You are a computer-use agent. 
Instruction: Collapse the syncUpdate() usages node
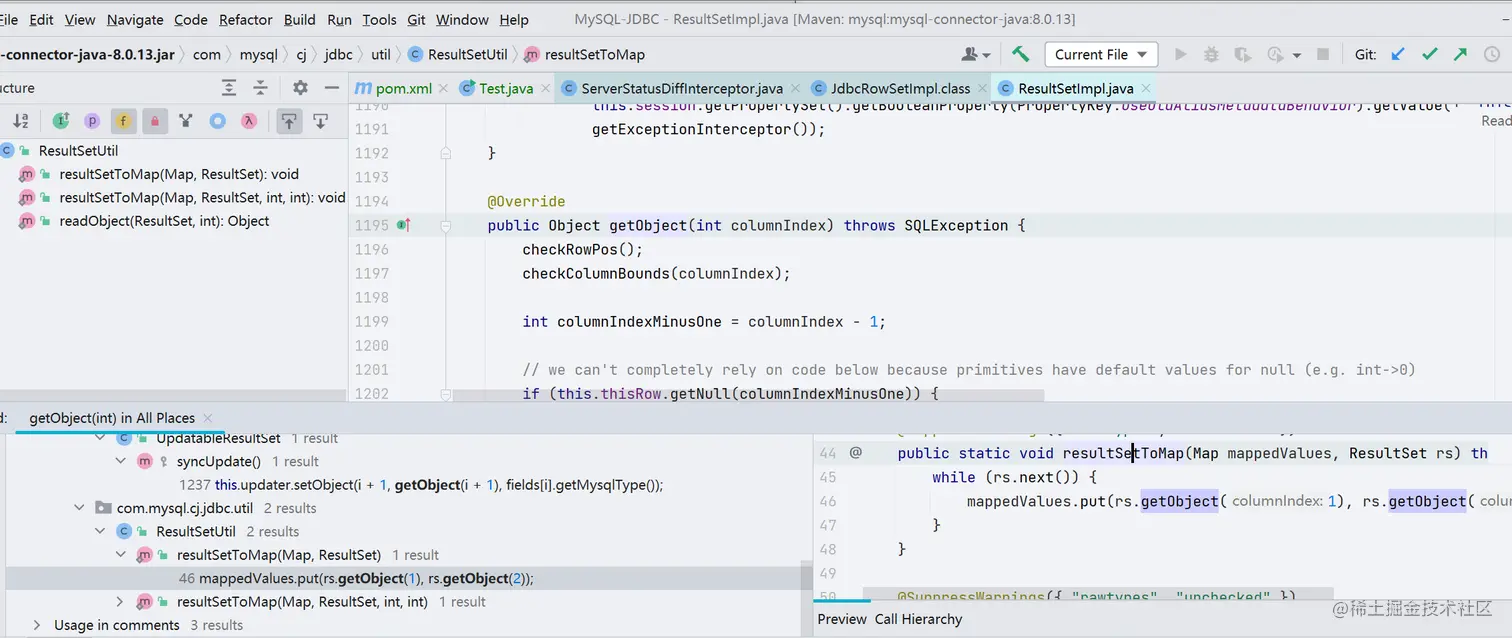121,461
